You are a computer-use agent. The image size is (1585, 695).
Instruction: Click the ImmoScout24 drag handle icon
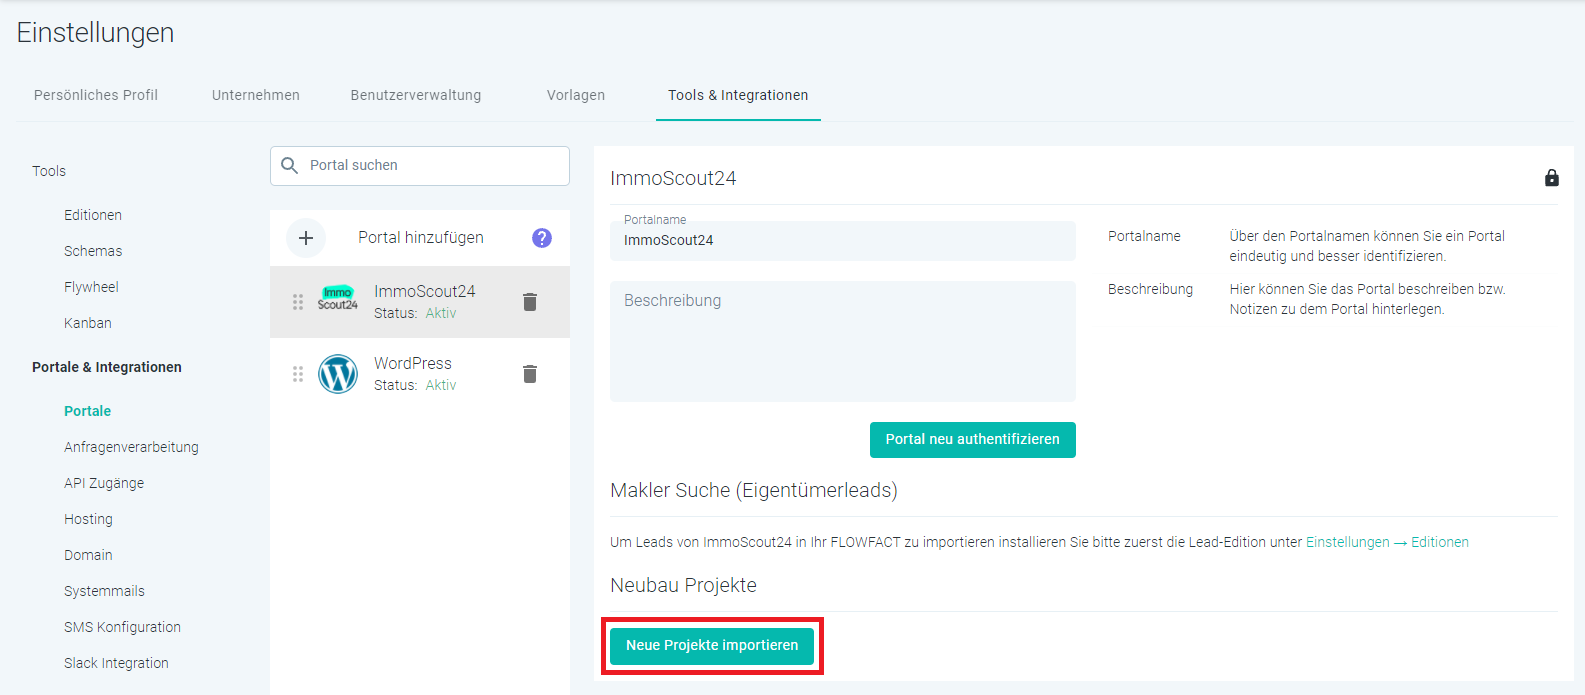click(297, 302)
